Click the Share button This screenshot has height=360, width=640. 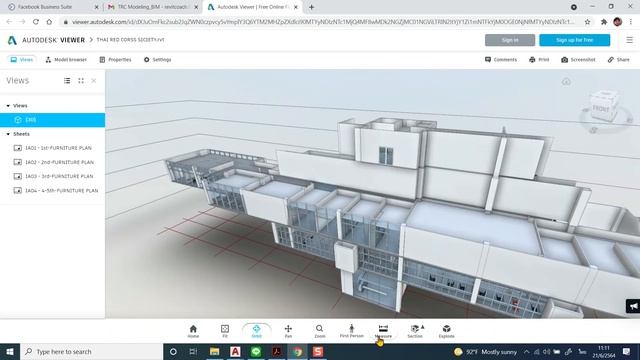tap(618, 60)
